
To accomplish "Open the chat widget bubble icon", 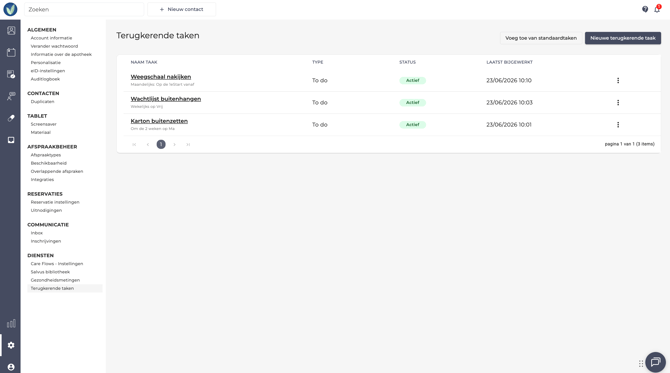I will click(655, 362).
